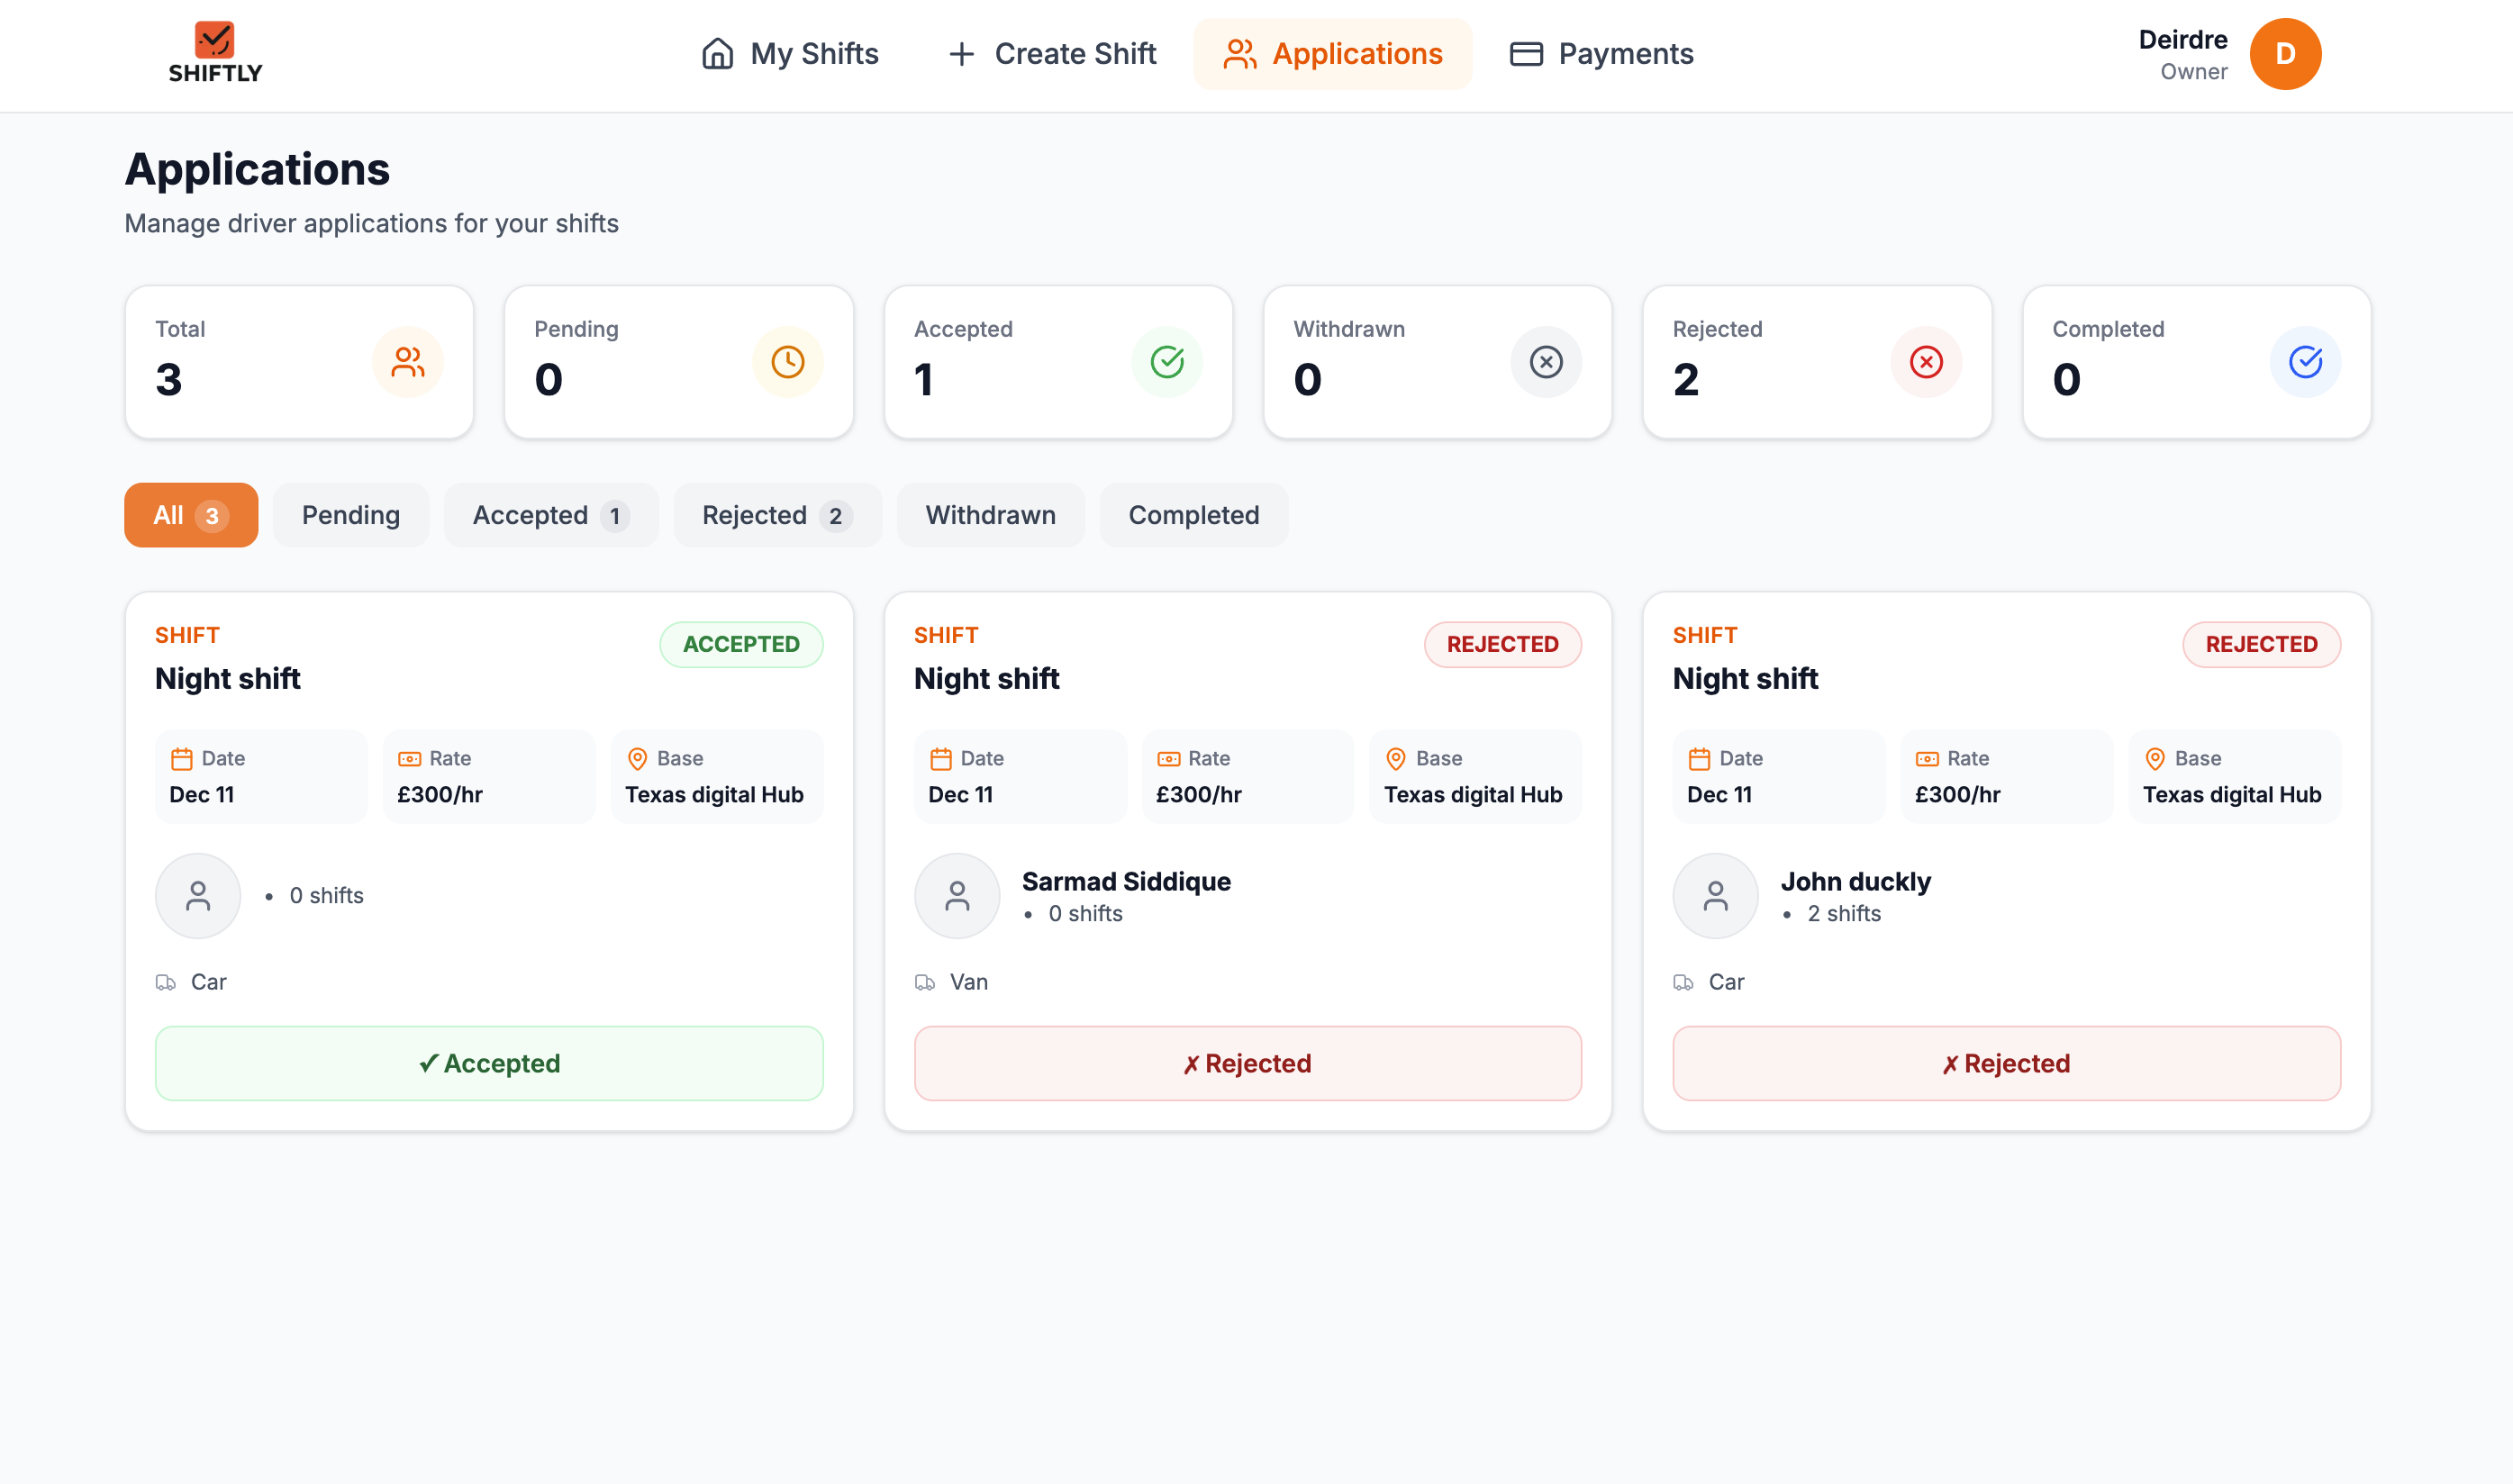This screenshot has height=1484, width=2513.
Task: Filter by Pending applications tab
Action: tap(351, 515)
